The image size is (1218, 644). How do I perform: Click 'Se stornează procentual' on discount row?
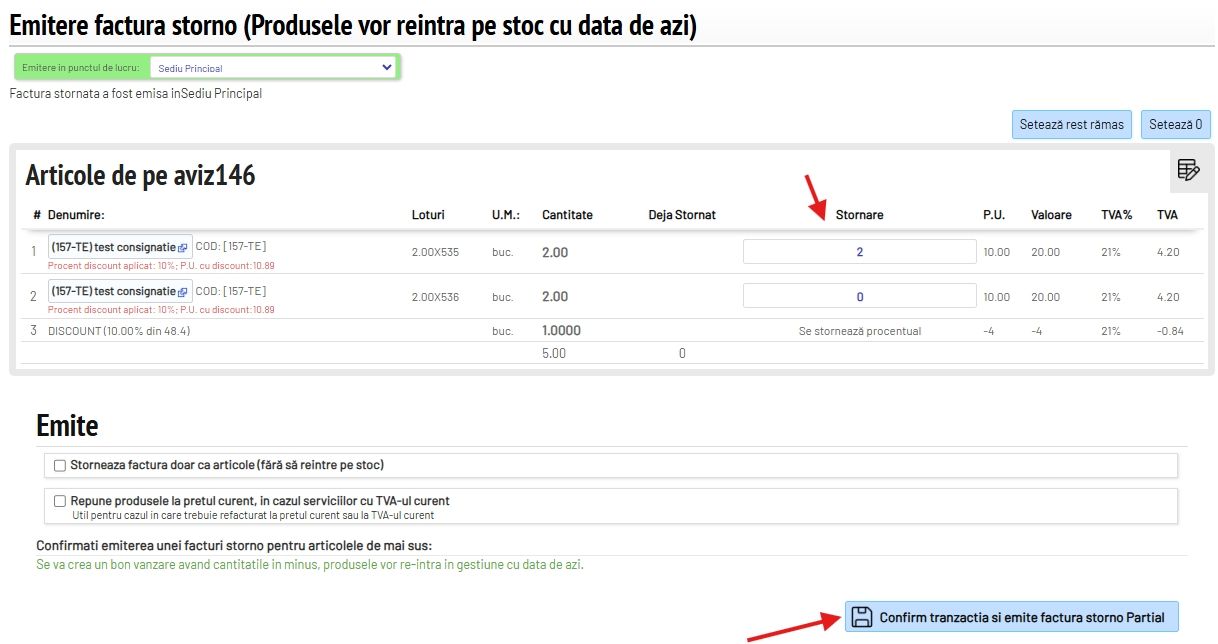point(859,331)
